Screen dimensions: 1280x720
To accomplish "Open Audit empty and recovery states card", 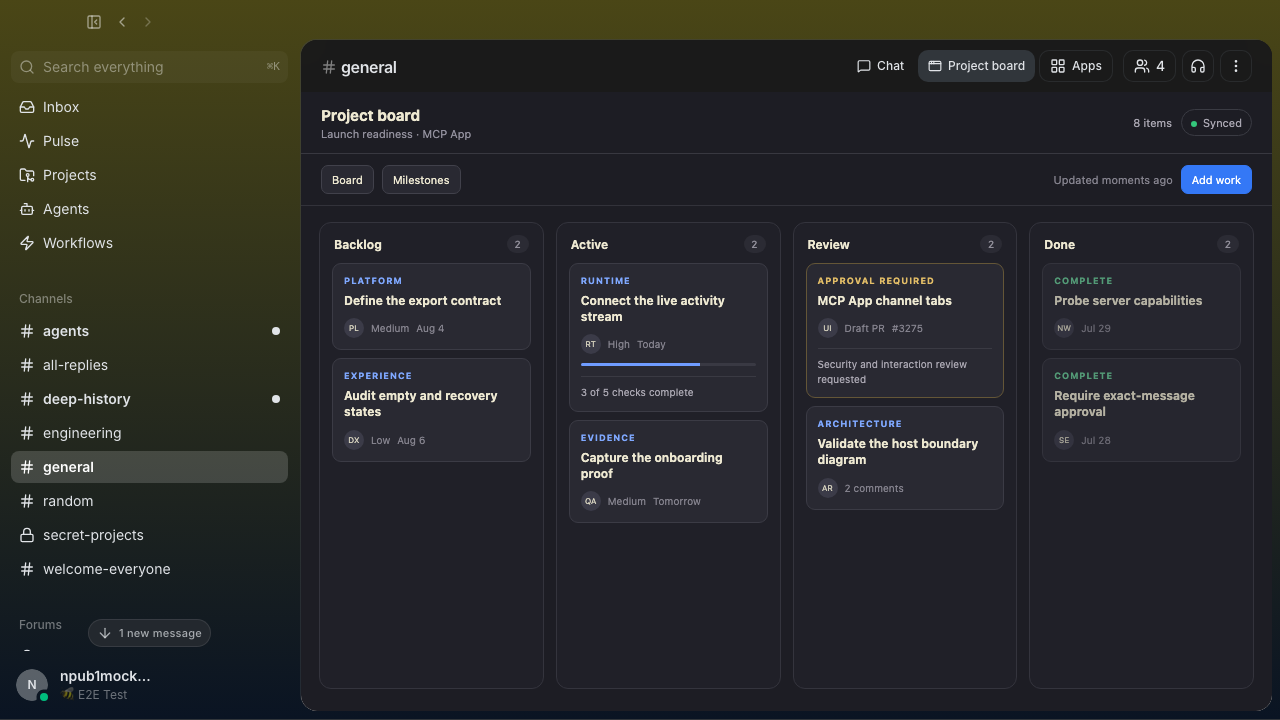I will (431, 410).
